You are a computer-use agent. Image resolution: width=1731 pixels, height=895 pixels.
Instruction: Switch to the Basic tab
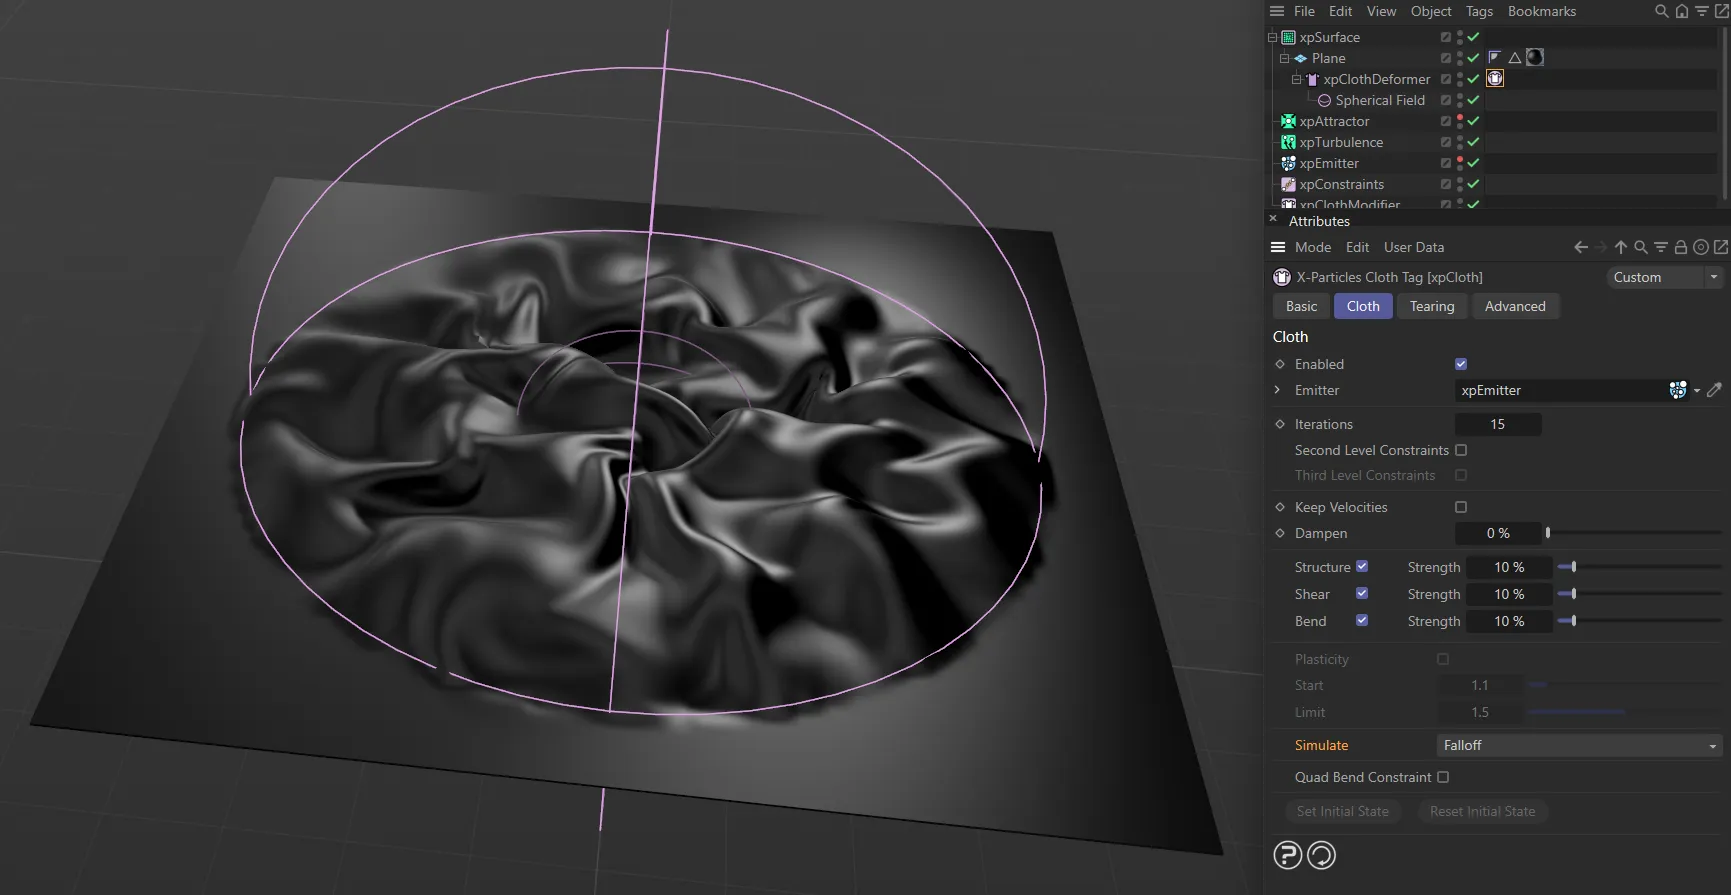[1301, 306]
